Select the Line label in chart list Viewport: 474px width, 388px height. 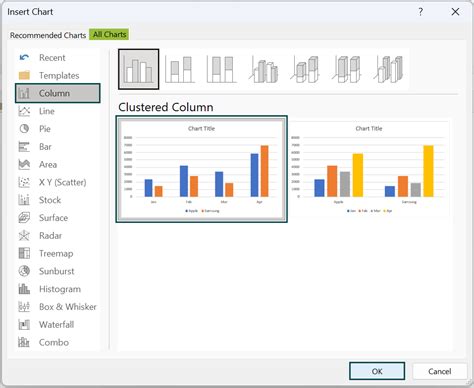(x=47, y=111)
